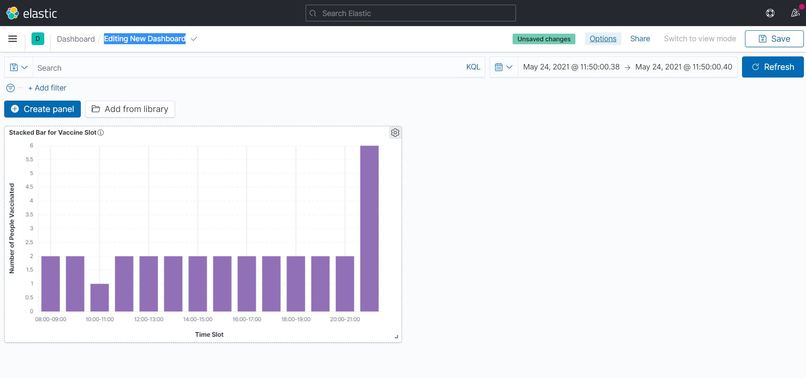Open the Options menu

pyautogui.click(x=603, y=39)
